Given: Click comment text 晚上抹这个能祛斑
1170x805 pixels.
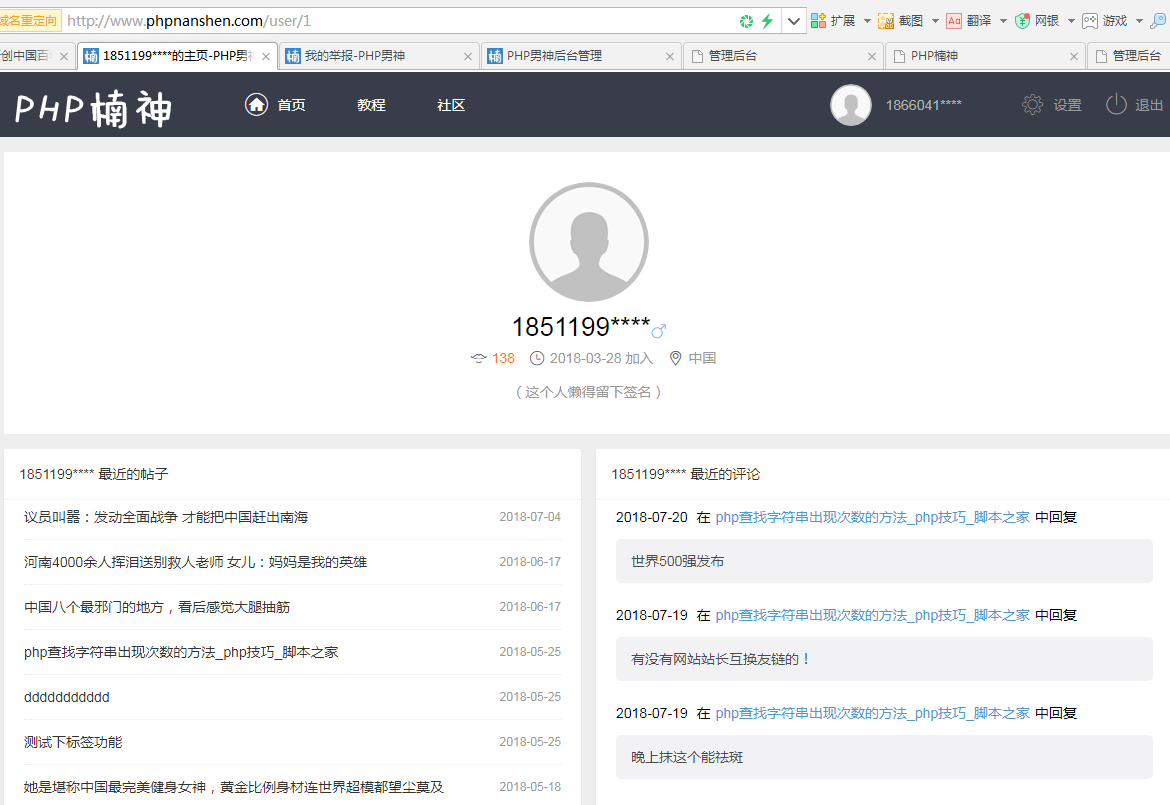Looking at the screenshot, I should click(686, 757).
